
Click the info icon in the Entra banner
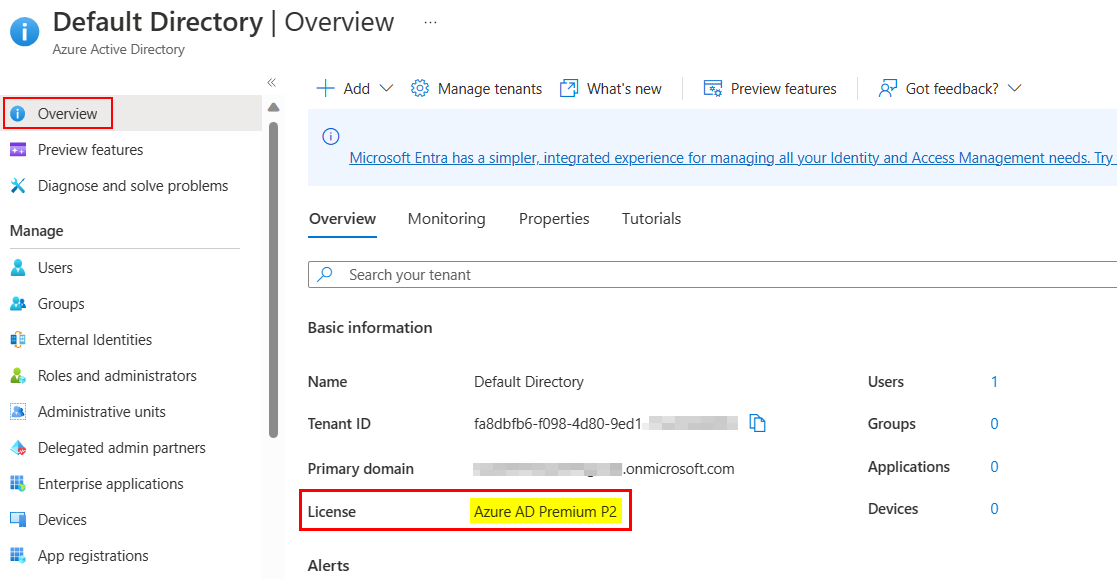331,136
